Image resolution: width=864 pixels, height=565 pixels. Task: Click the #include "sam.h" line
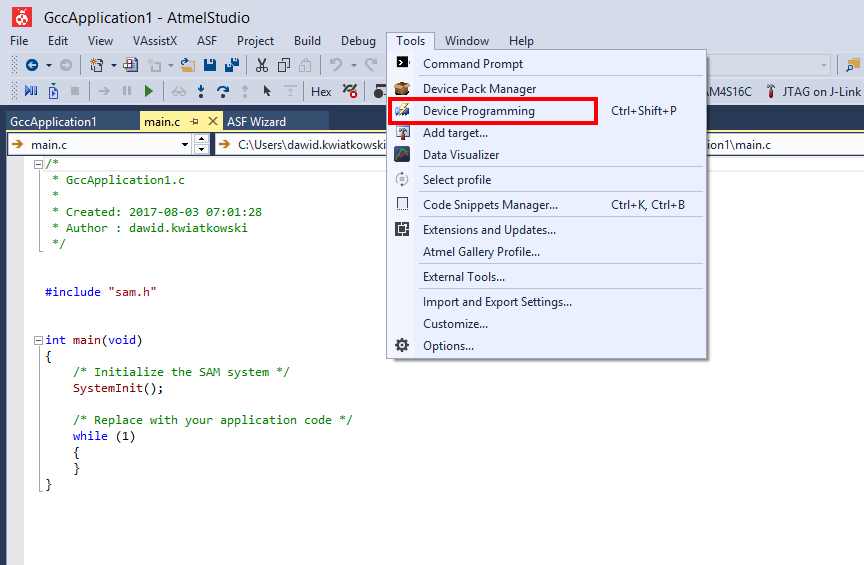(100, 292)
